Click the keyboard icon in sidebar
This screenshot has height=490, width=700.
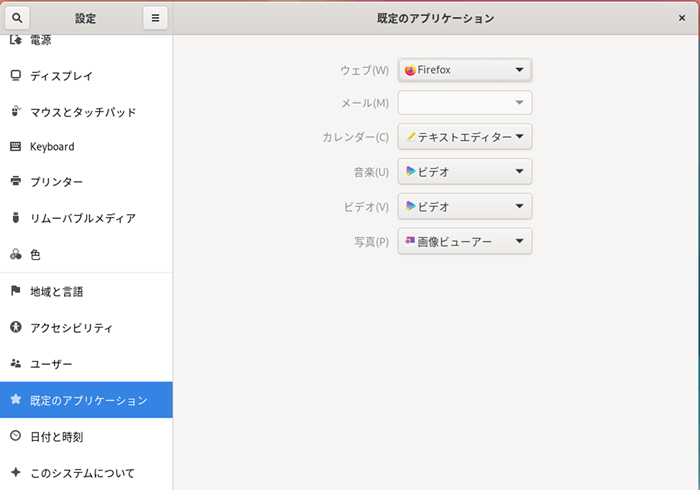16,146
